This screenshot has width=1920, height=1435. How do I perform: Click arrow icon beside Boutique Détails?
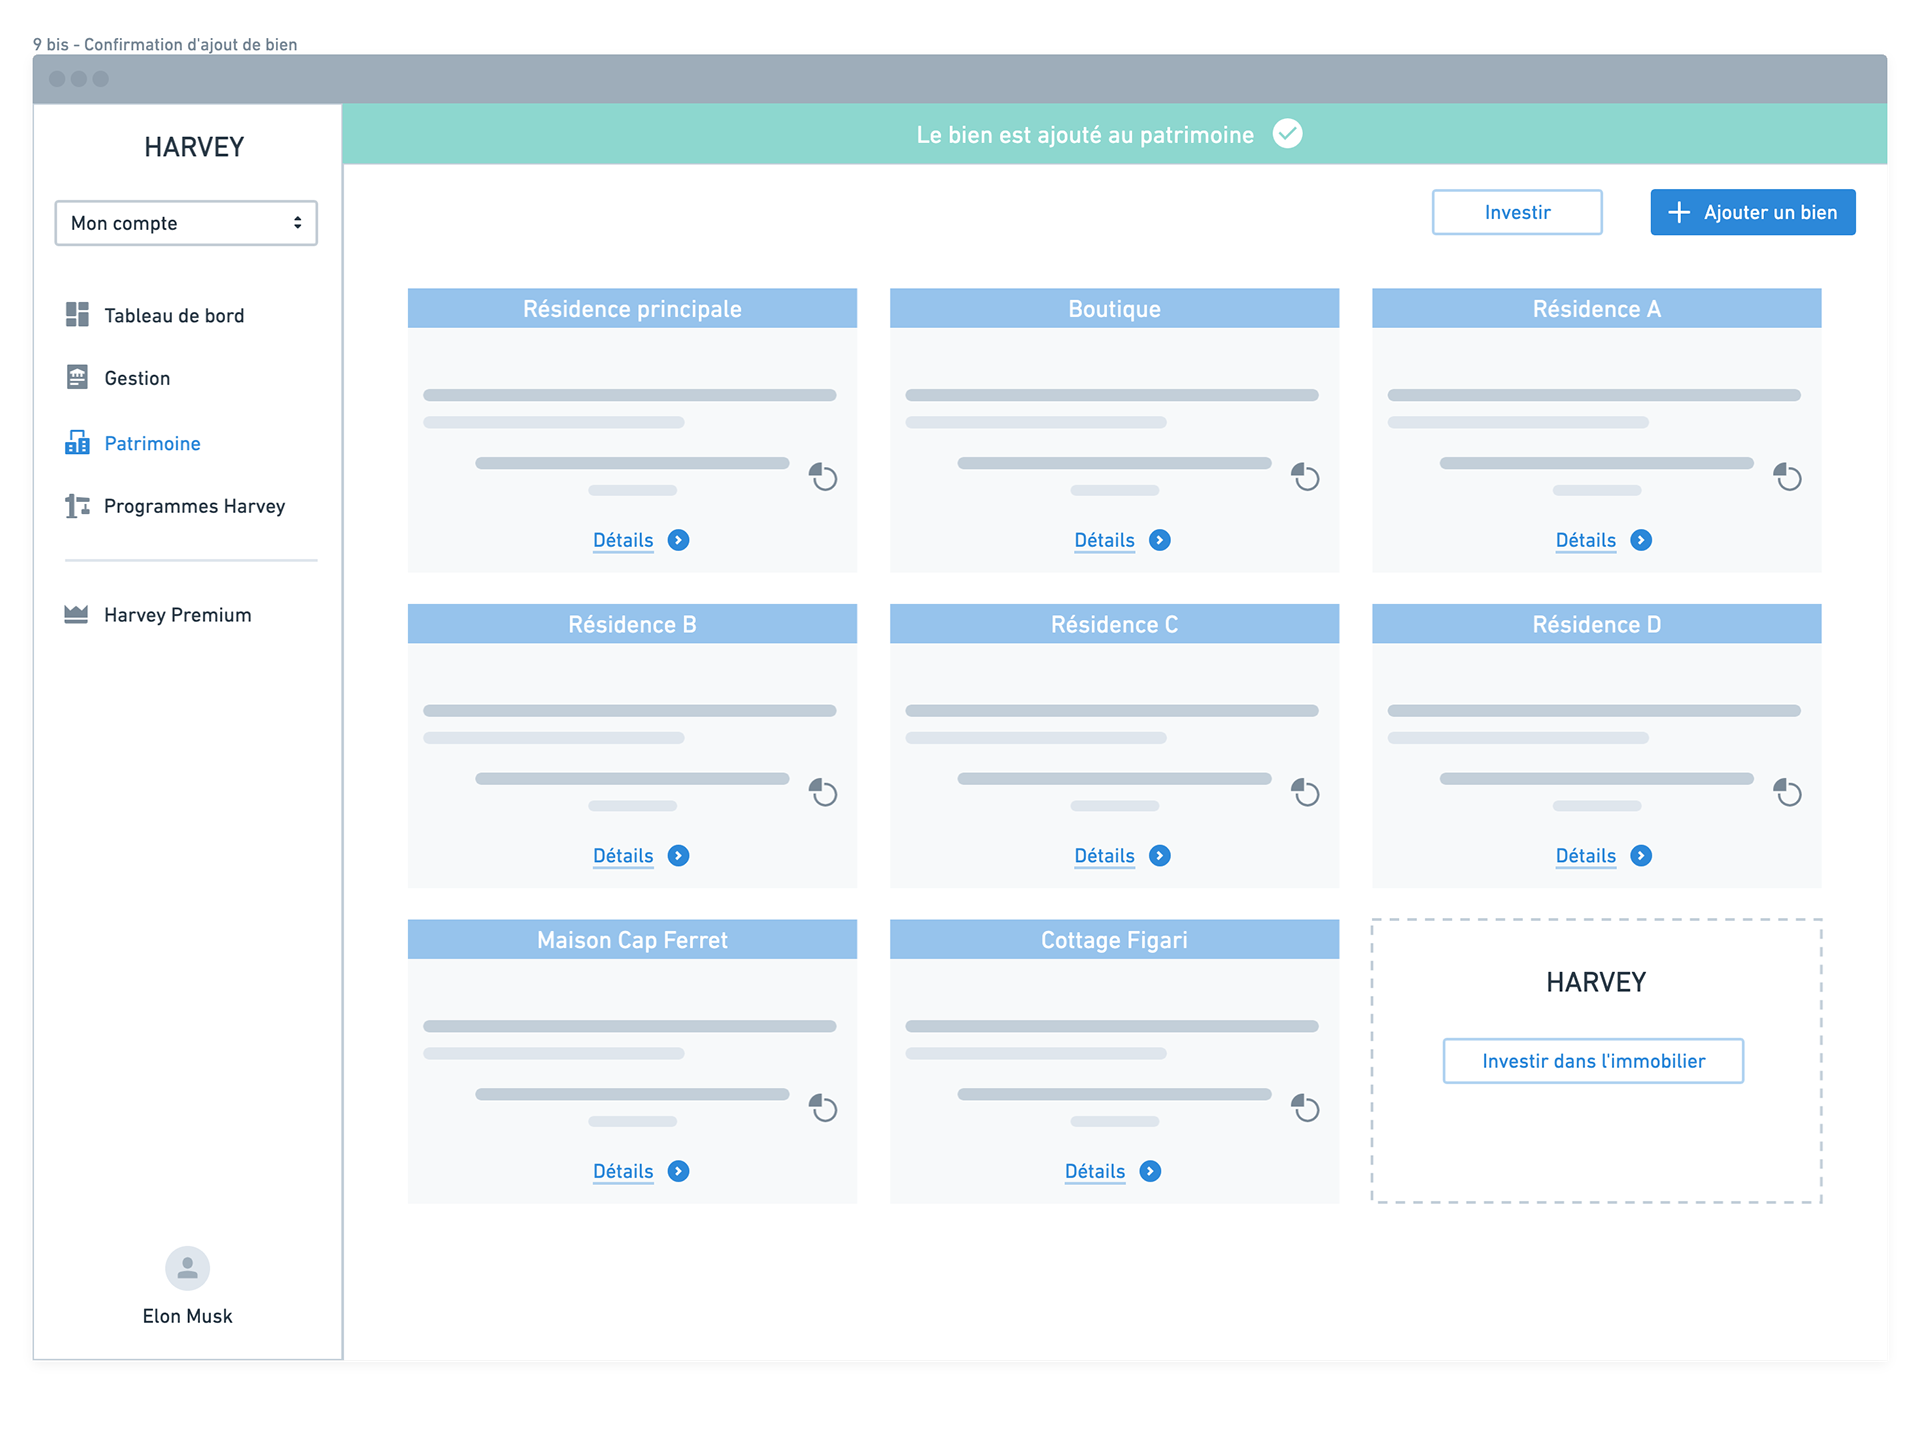[1160, 540]
